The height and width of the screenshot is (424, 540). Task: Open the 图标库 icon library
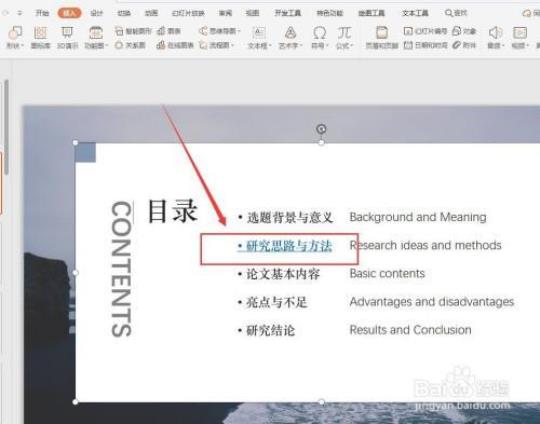[40, 37]
